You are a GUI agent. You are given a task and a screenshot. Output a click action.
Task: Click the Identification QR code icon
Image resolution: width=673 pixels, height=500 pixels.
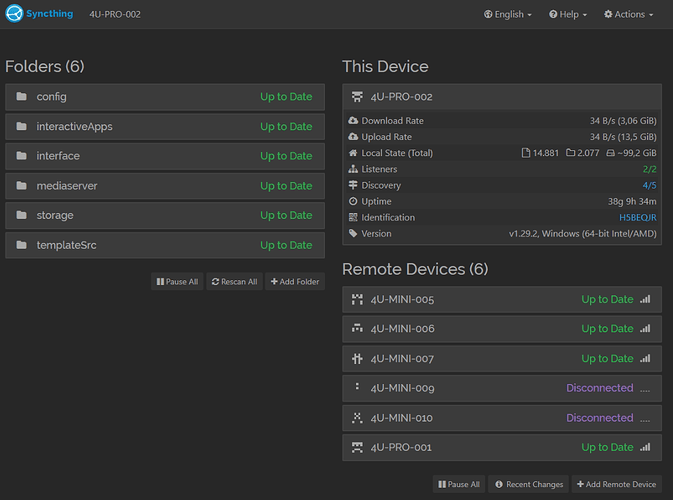pos(353,217)
